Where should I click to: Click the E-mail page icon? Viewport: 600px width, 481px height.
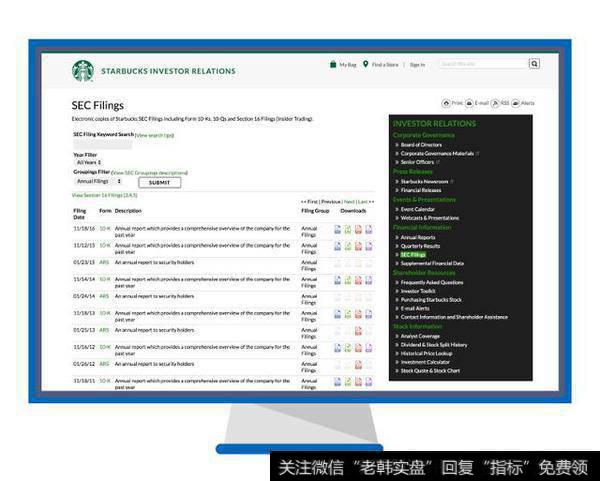[x=469, y=103]
